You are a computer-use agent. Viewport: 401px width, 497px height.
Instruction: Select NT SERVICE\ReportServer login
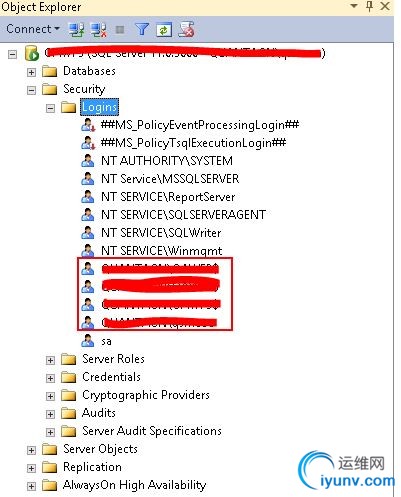(168, 197)
